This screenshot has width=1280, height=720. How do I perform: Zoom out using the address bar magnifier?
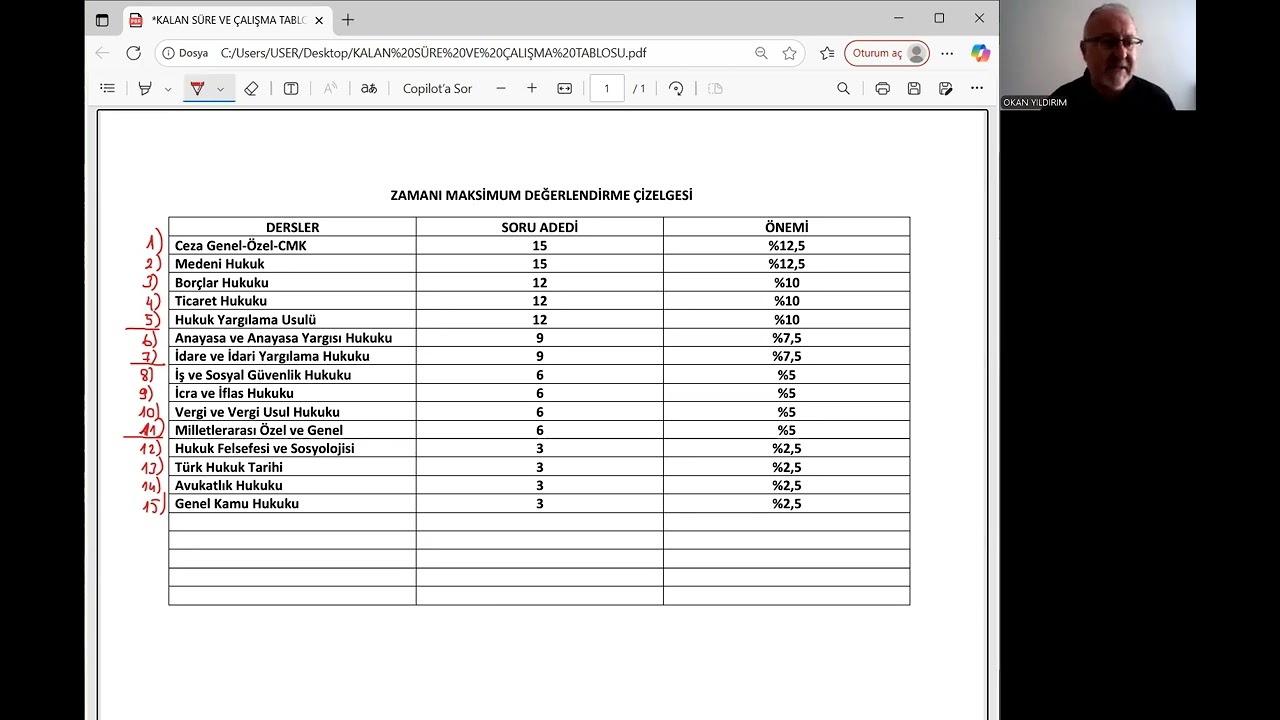(761, 53)
